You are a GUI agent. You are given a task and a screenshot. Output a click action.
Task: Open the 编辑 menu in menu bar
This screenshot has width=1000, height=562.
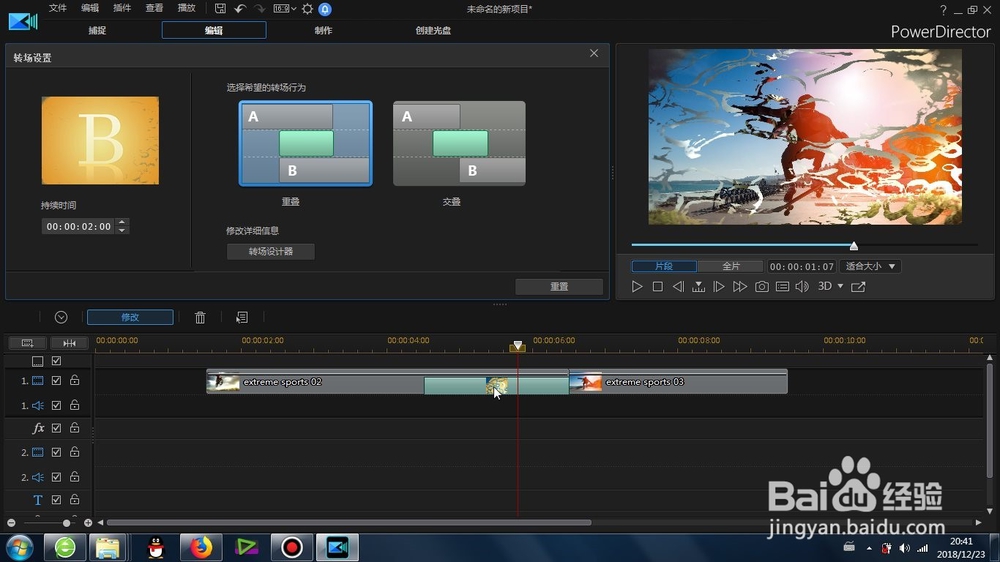[x=90, y=8]
